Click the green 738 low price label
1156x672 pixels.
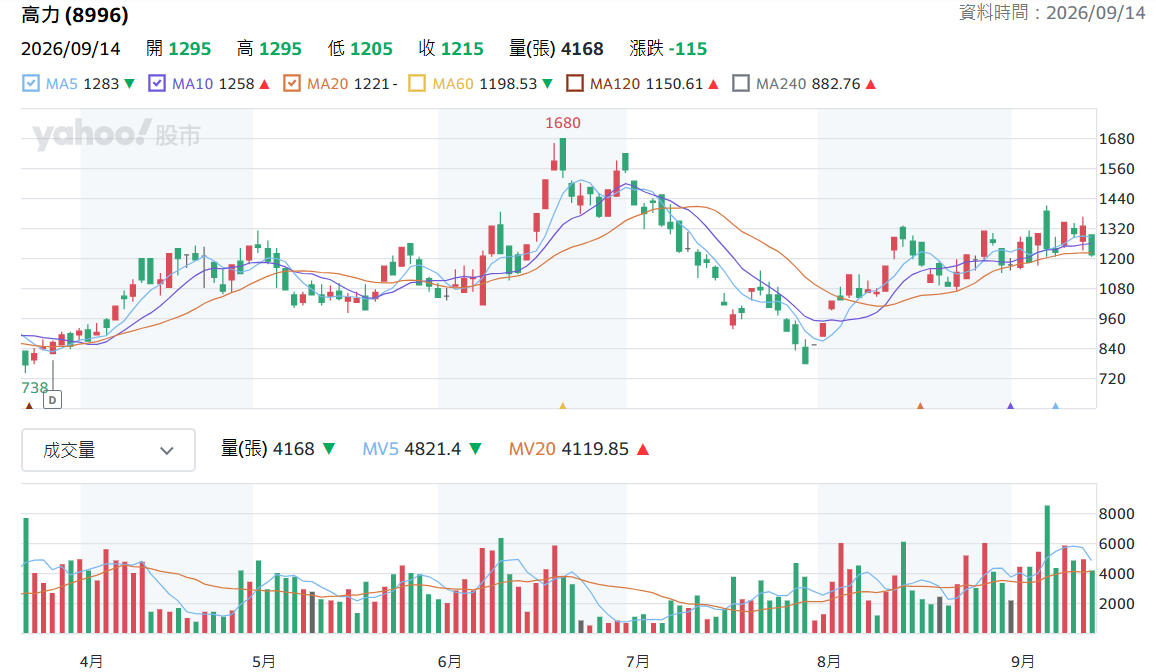tap(35, 388)
